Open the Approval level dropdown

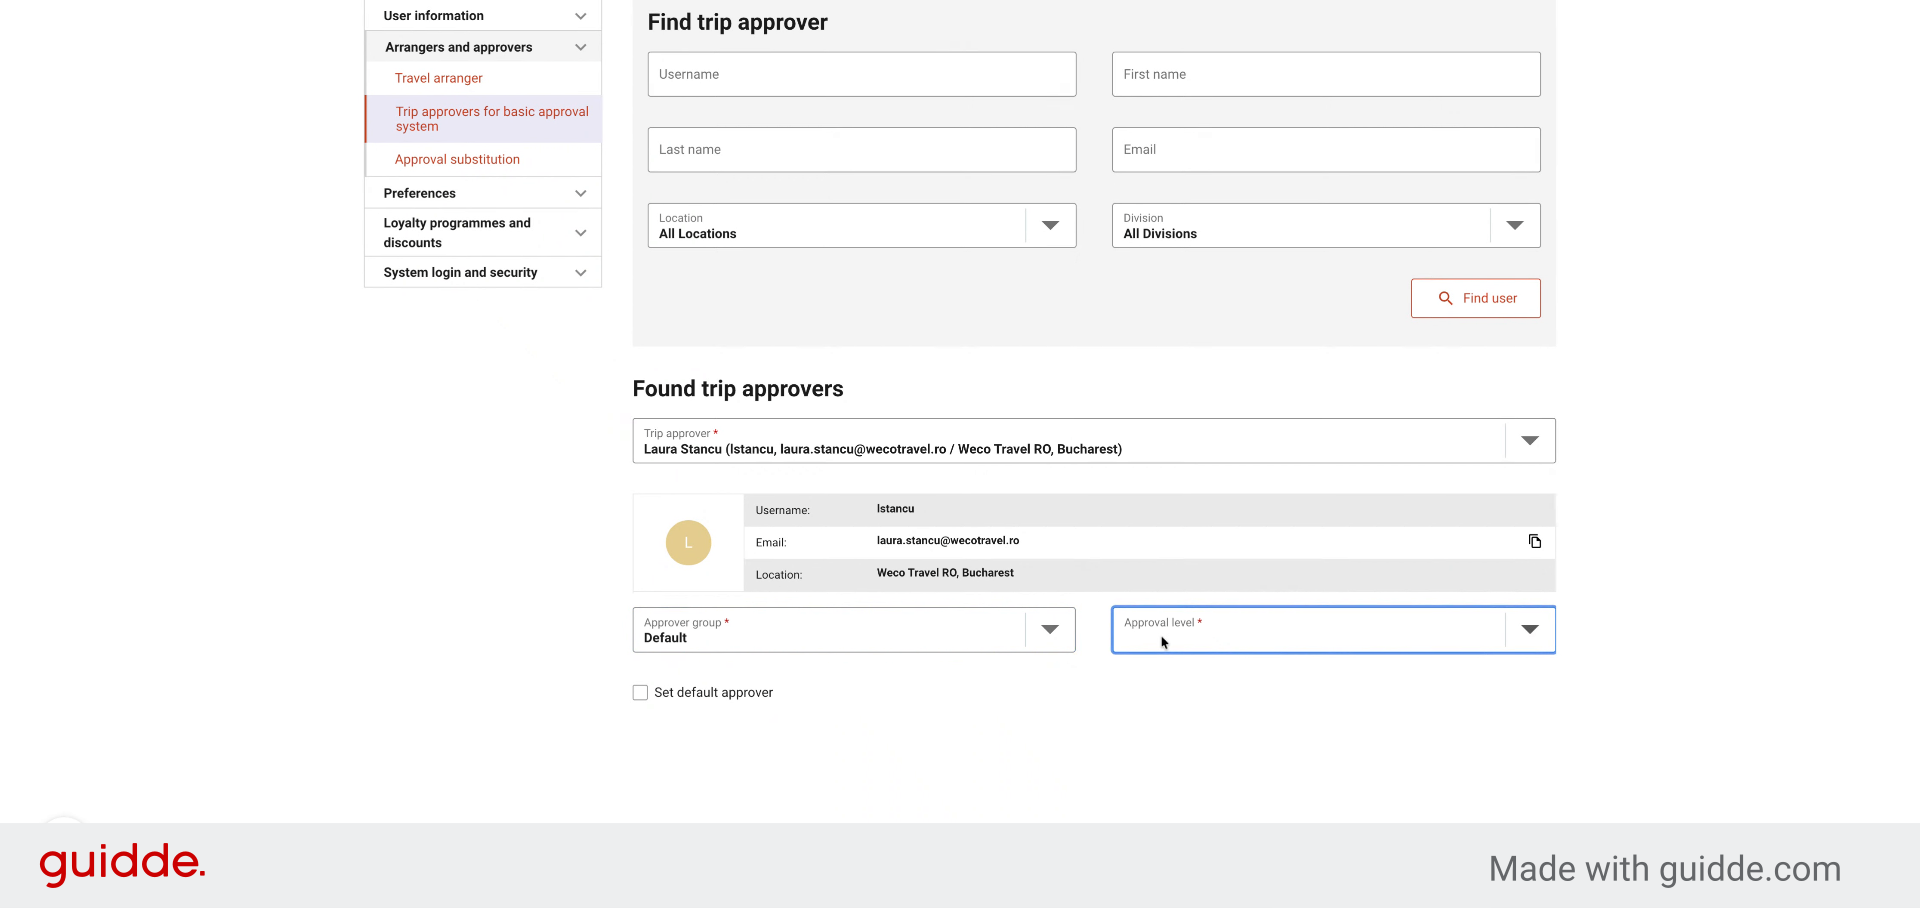(1334, 630)
